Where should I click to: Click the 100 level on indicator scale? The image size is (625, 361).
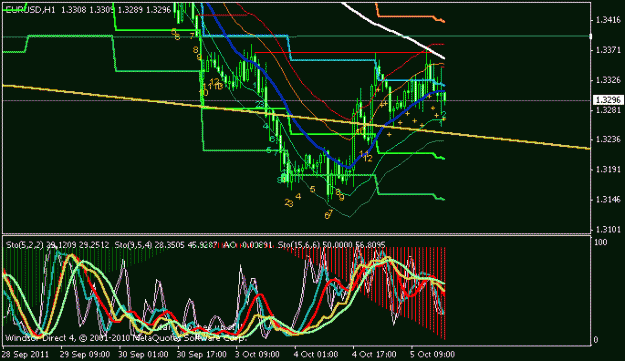(601, 242)
